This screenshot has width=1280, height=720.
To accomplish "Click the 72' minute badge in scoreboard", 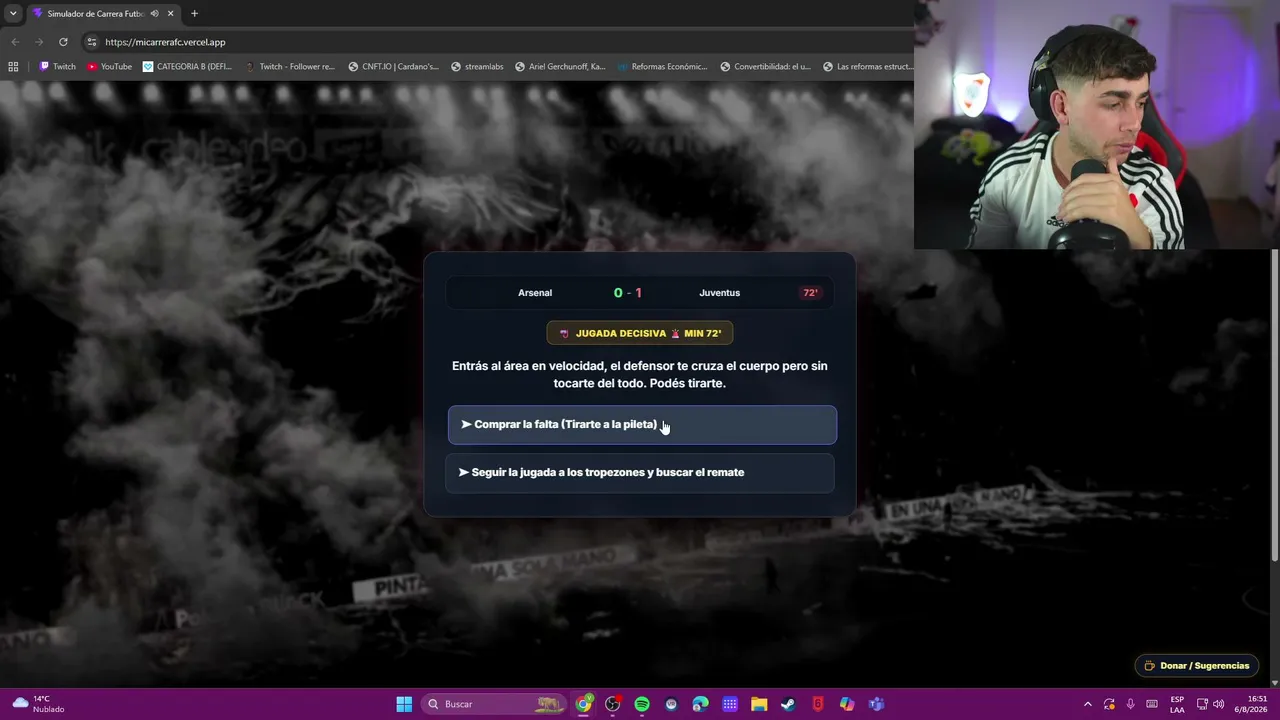I will [x=810, y=293].
